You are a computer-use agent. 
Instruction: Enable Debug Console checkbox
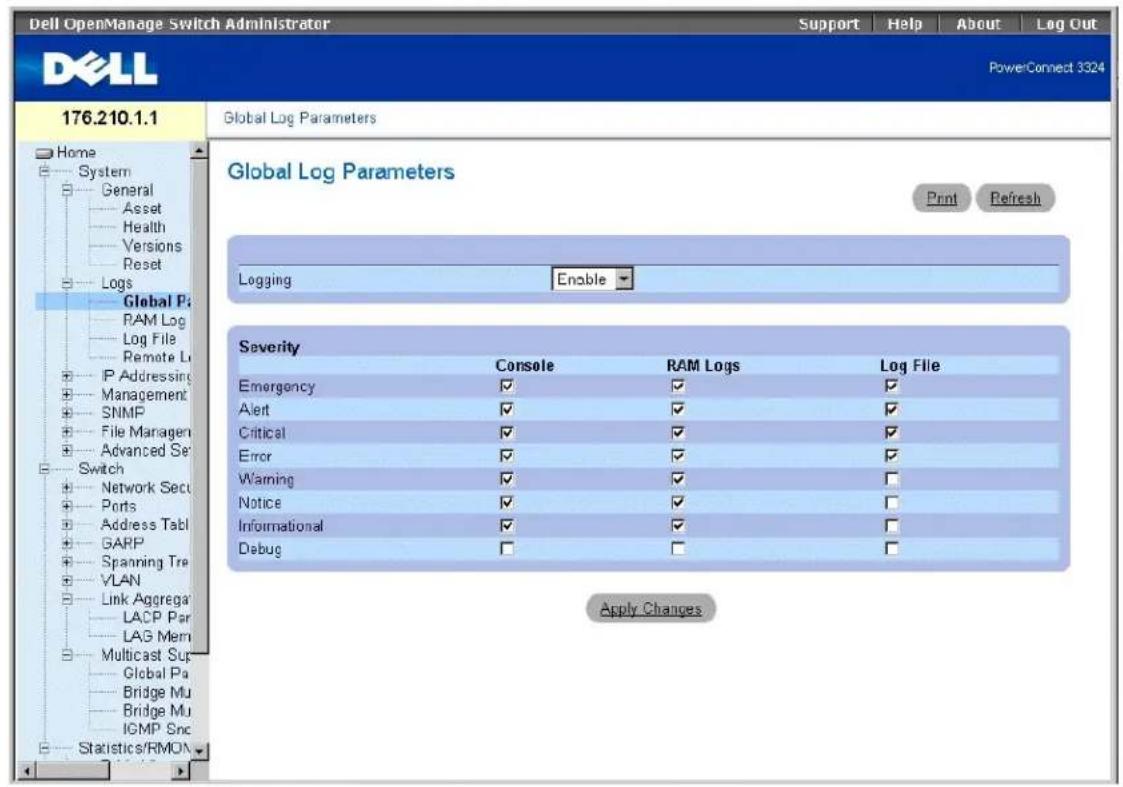pos(507,549)
